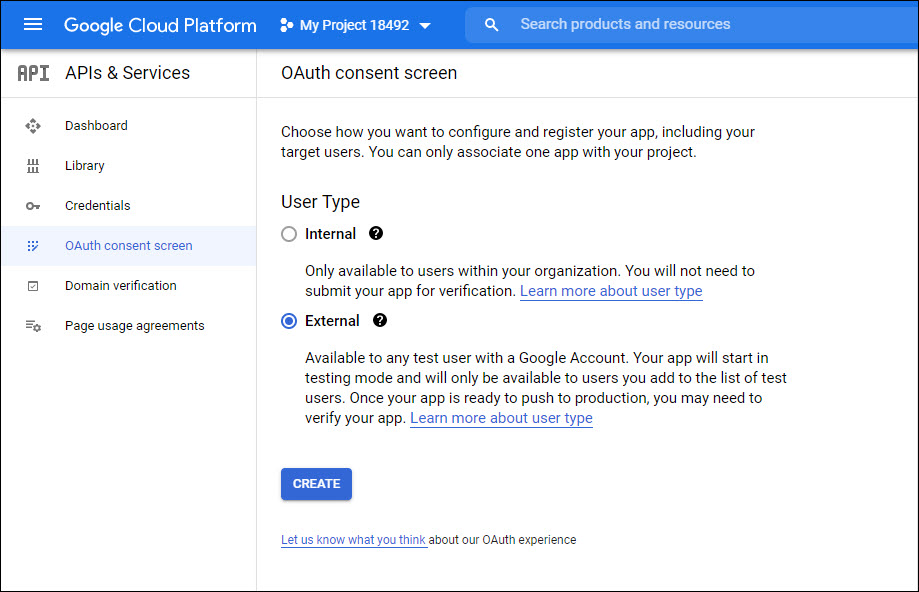Open Learn more link under Internal

[x=611, y=291]
